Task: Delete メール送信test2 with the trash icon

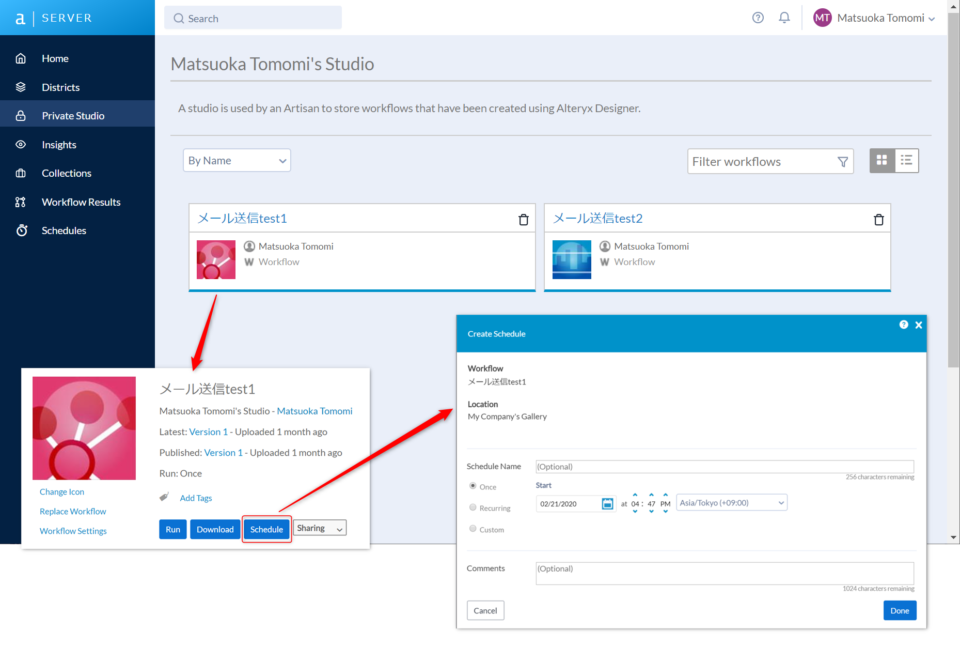Action: (x=879, y=219)
